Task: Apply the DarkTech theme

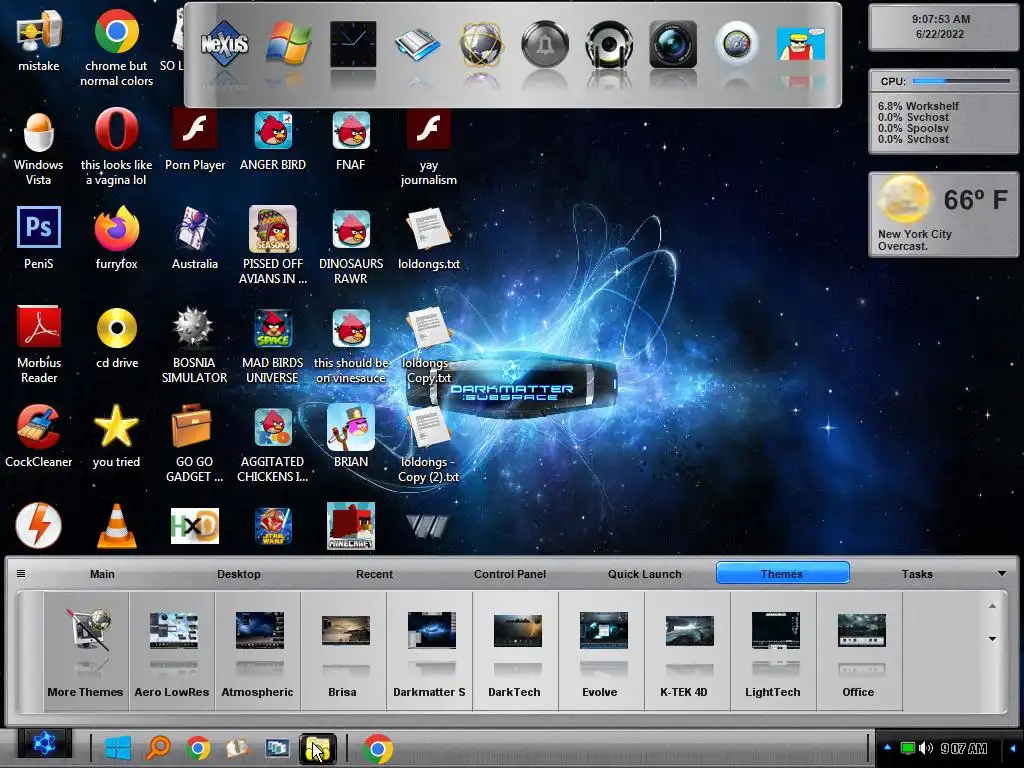Action: click(x=516, y=651)
